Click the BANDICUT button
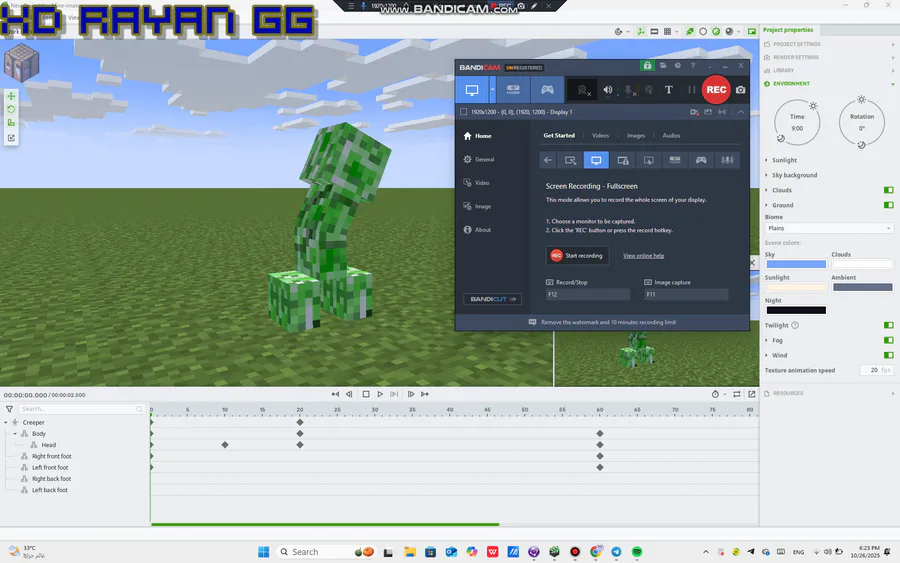The width and height of the screenshot is (900, 563). tap(492, 299)
